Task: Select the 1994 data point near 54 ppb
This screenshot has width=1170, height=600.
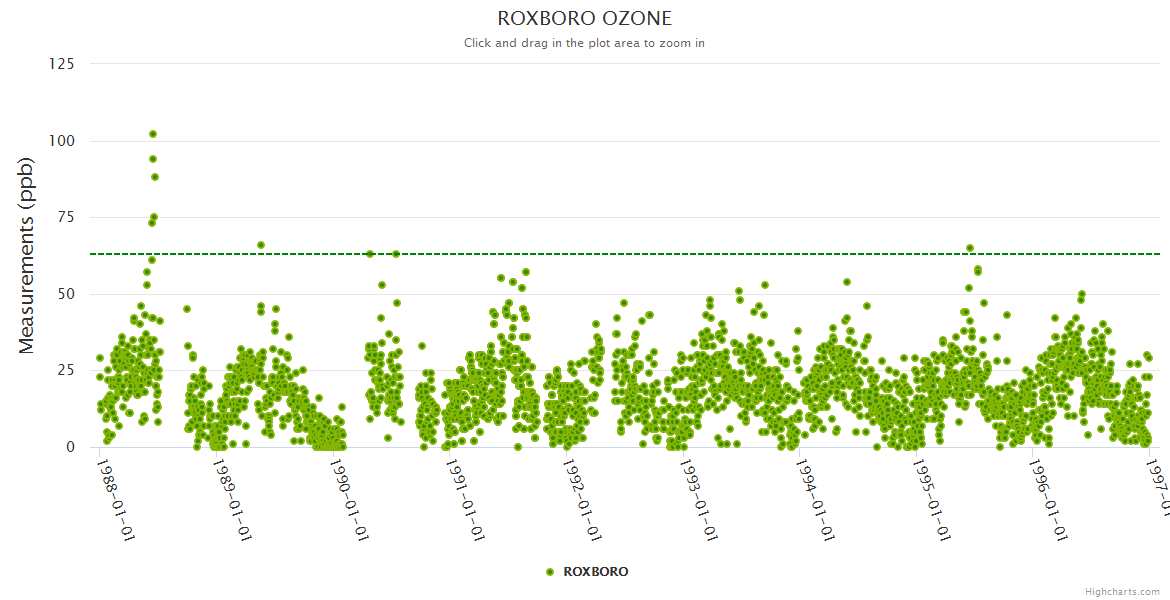Action: [847, 282]
